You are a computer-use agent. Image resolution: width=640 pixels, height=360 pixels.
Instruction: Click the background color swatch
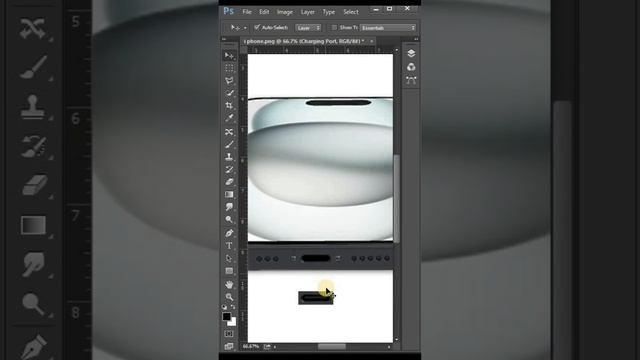232,322
